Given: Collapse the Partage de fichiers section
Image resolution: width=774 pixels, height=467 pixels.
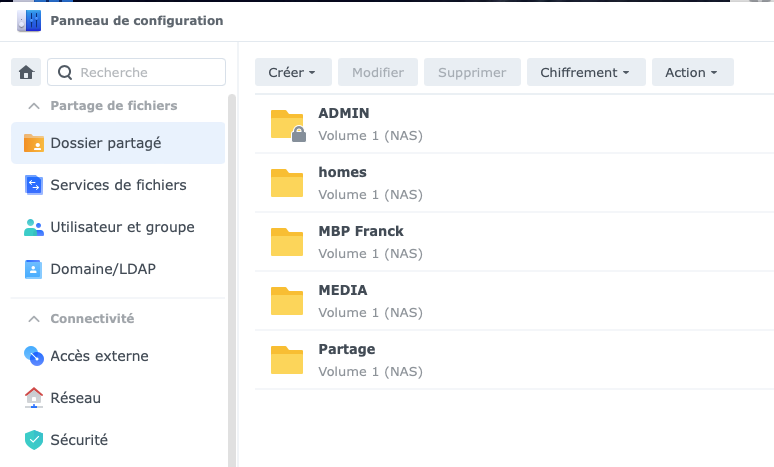Looking at the screenshot, I should (34, 105).
